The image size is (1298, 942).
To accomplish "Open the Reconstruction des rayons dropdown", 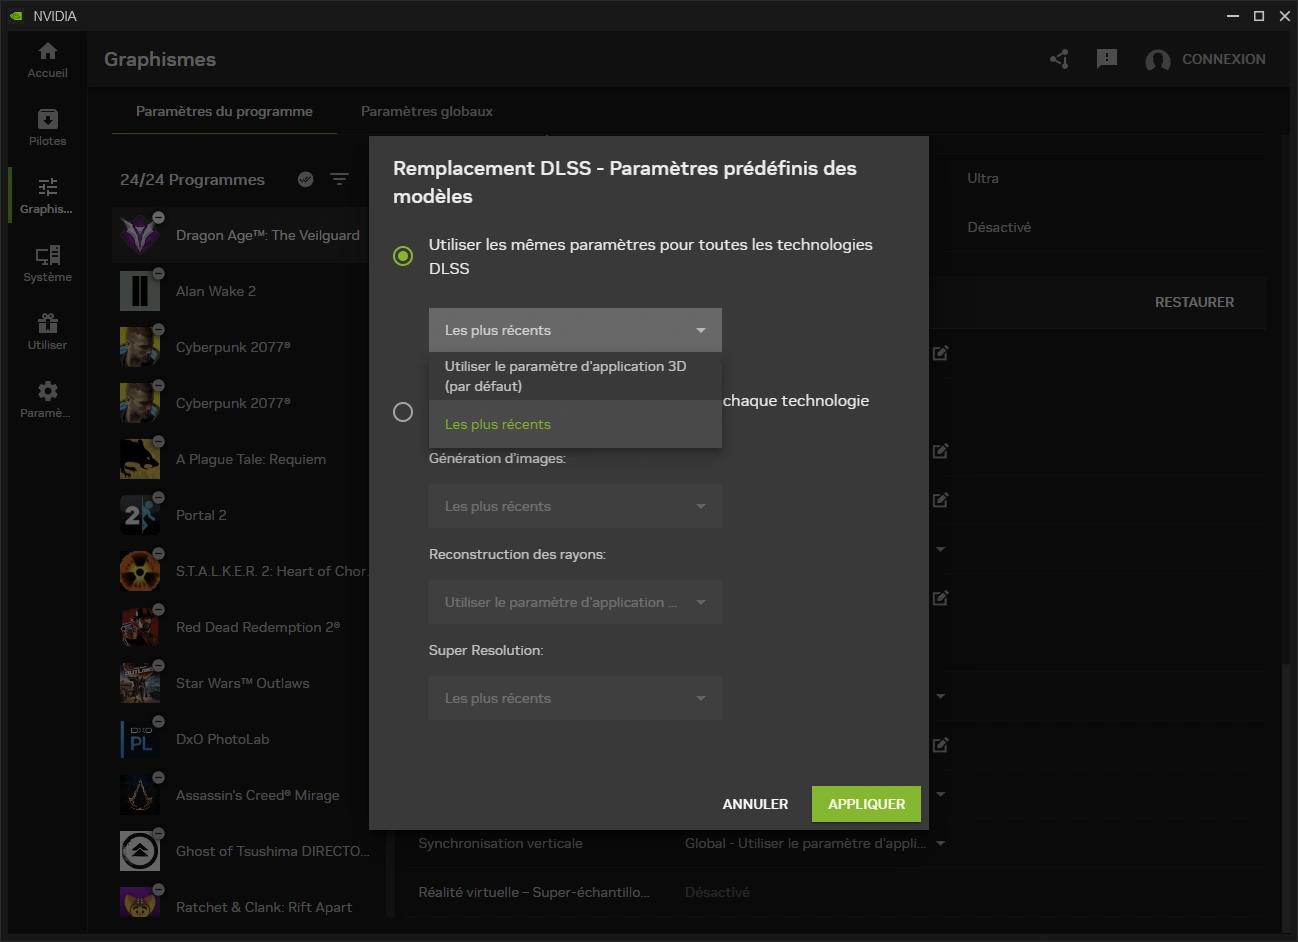I will (x=575, y=602).
